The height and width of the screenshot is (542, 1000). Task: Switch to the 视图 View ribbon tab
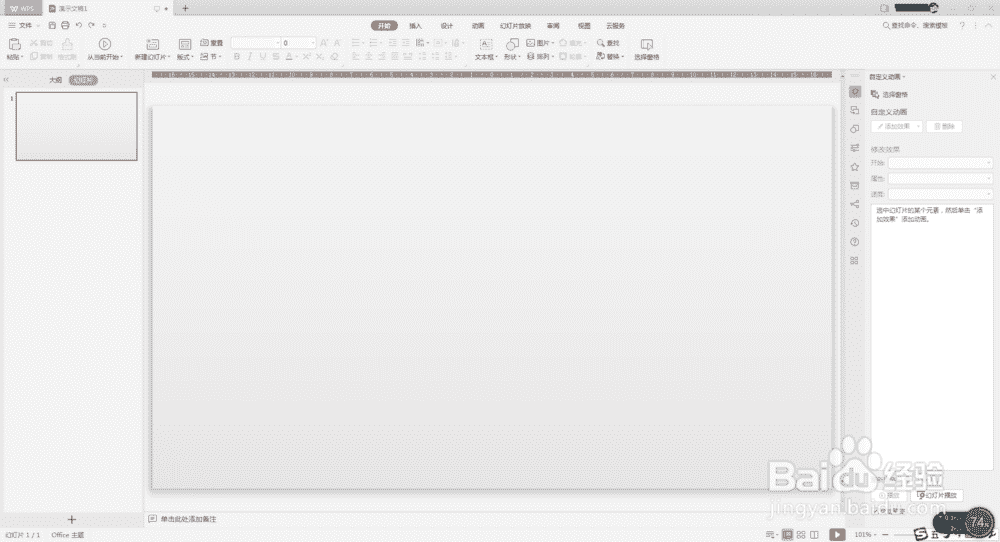coord(584,26)
